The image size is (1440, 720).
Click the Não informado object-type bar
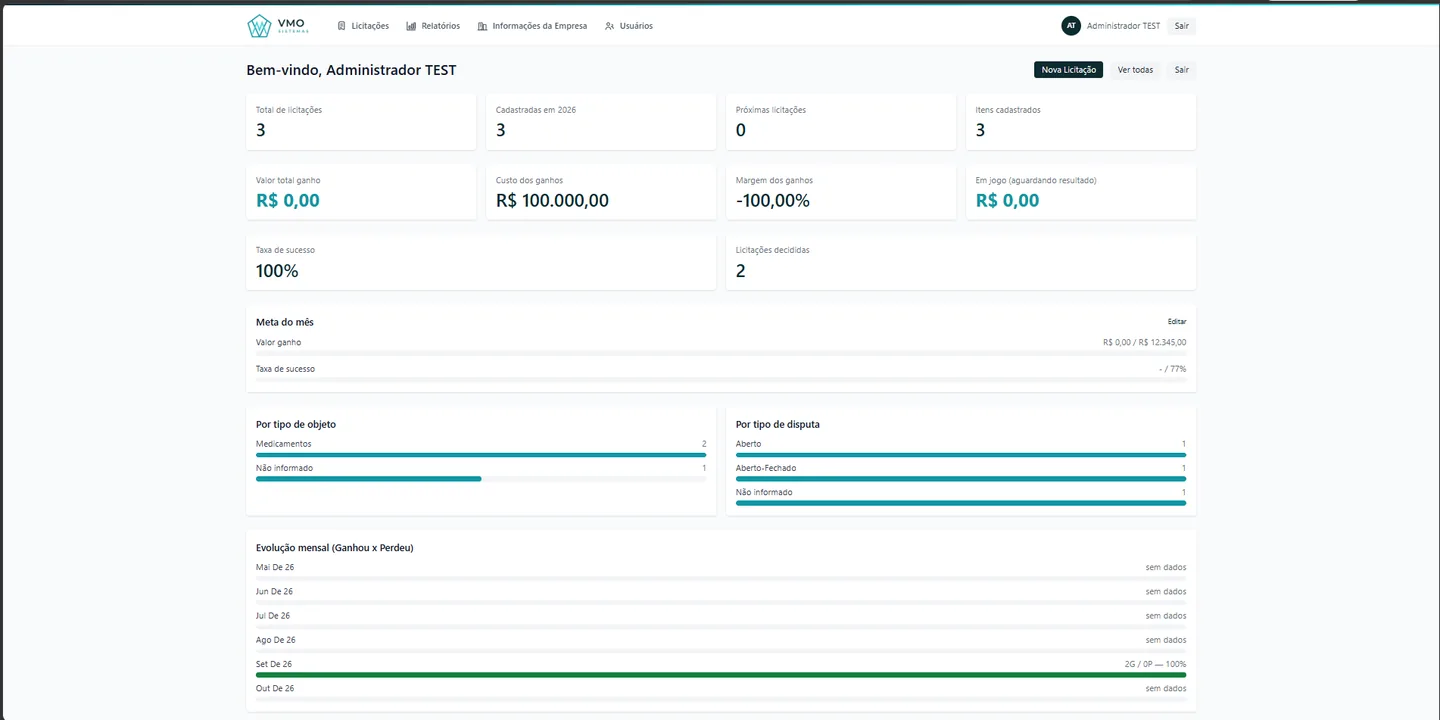481,479
